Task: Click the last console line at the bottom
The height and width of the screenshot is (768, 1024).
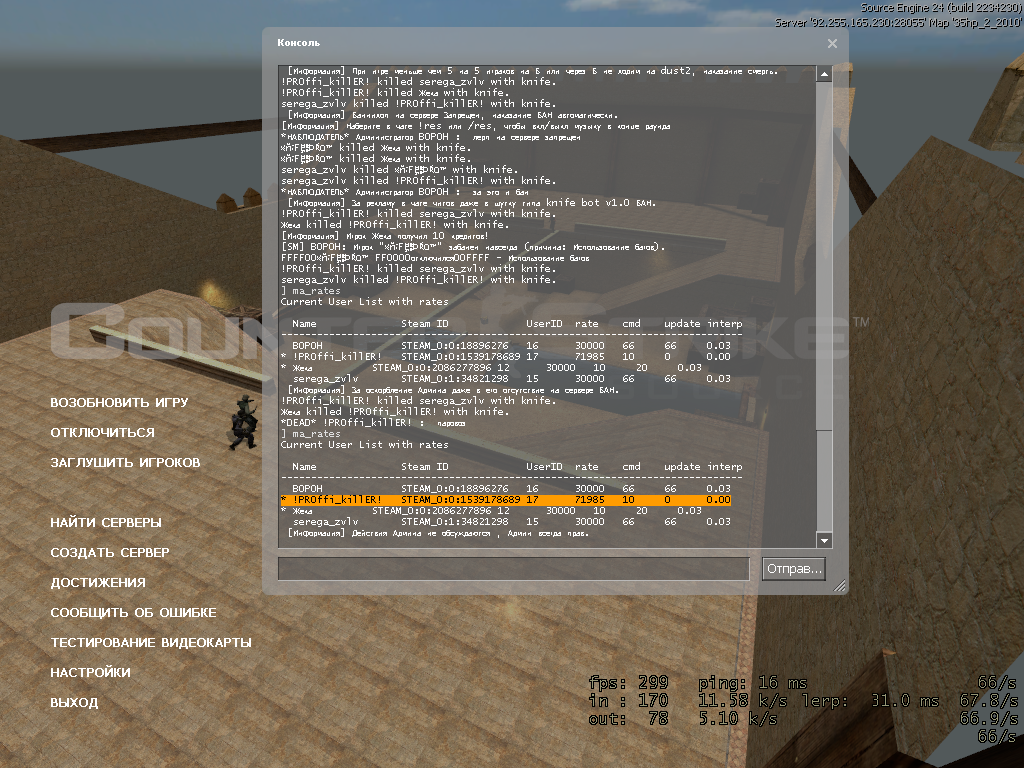Action: pos(438,533)
